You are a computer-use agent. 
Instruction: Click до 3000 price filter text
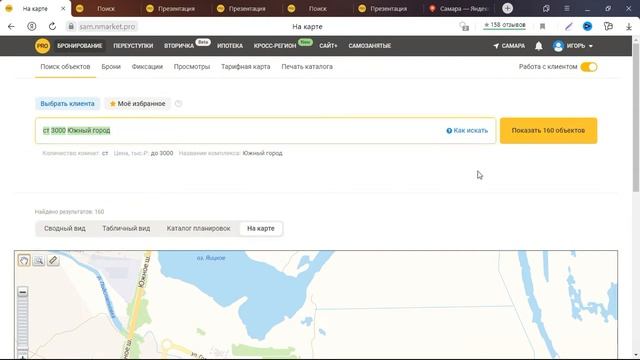coord(162,153)
